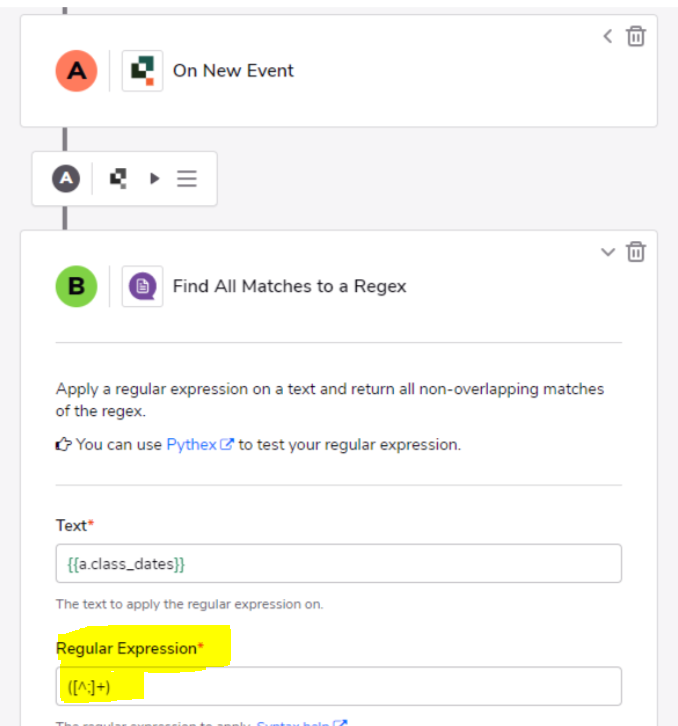Image resolution: width=678 pixels, height=726 pixels.
Task: Click Find All Matches to a Regex title
Action: (x=289, y=286)
